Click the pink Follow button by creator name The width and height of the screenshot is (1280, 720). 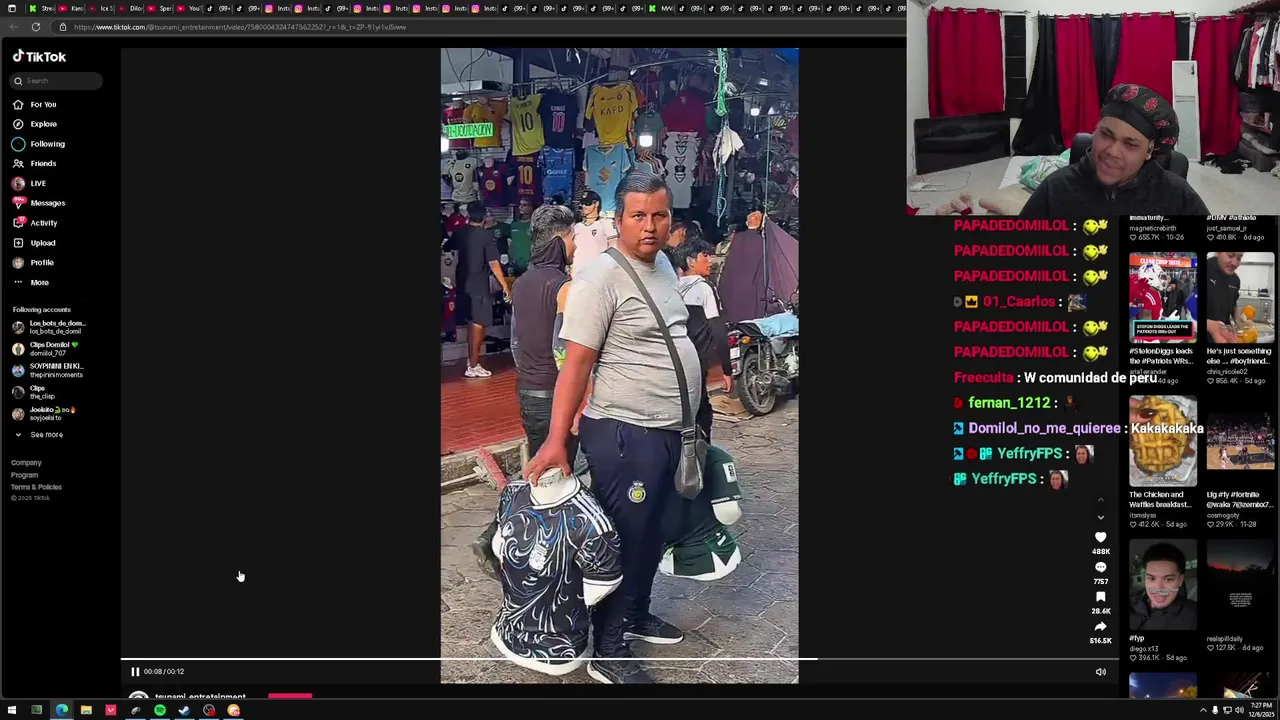point(290,696)
